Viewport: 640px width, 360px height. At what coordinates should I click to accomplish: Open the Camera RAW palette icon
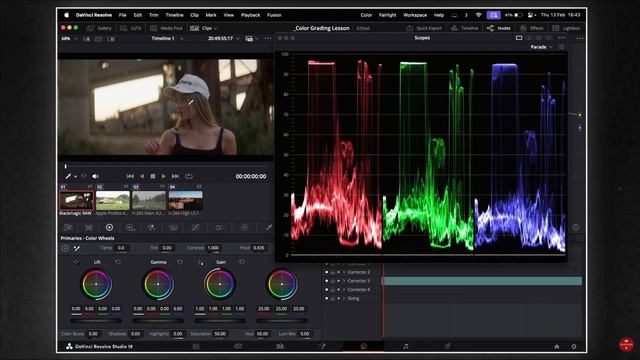[x=68, y=227]
